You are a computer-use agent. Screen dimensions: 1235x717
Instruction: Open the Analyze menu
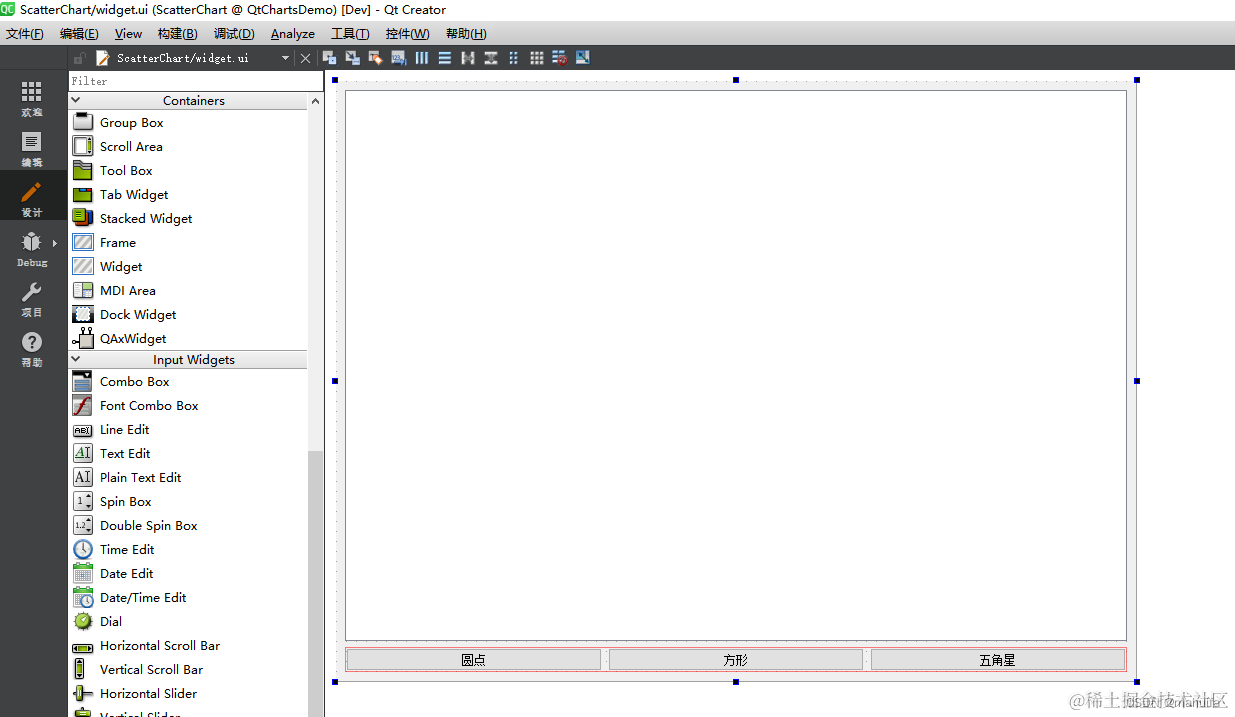click(293, 34)
